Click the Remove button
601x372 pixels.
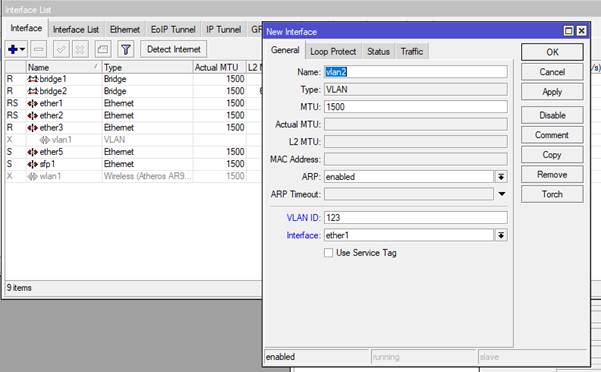552,175
